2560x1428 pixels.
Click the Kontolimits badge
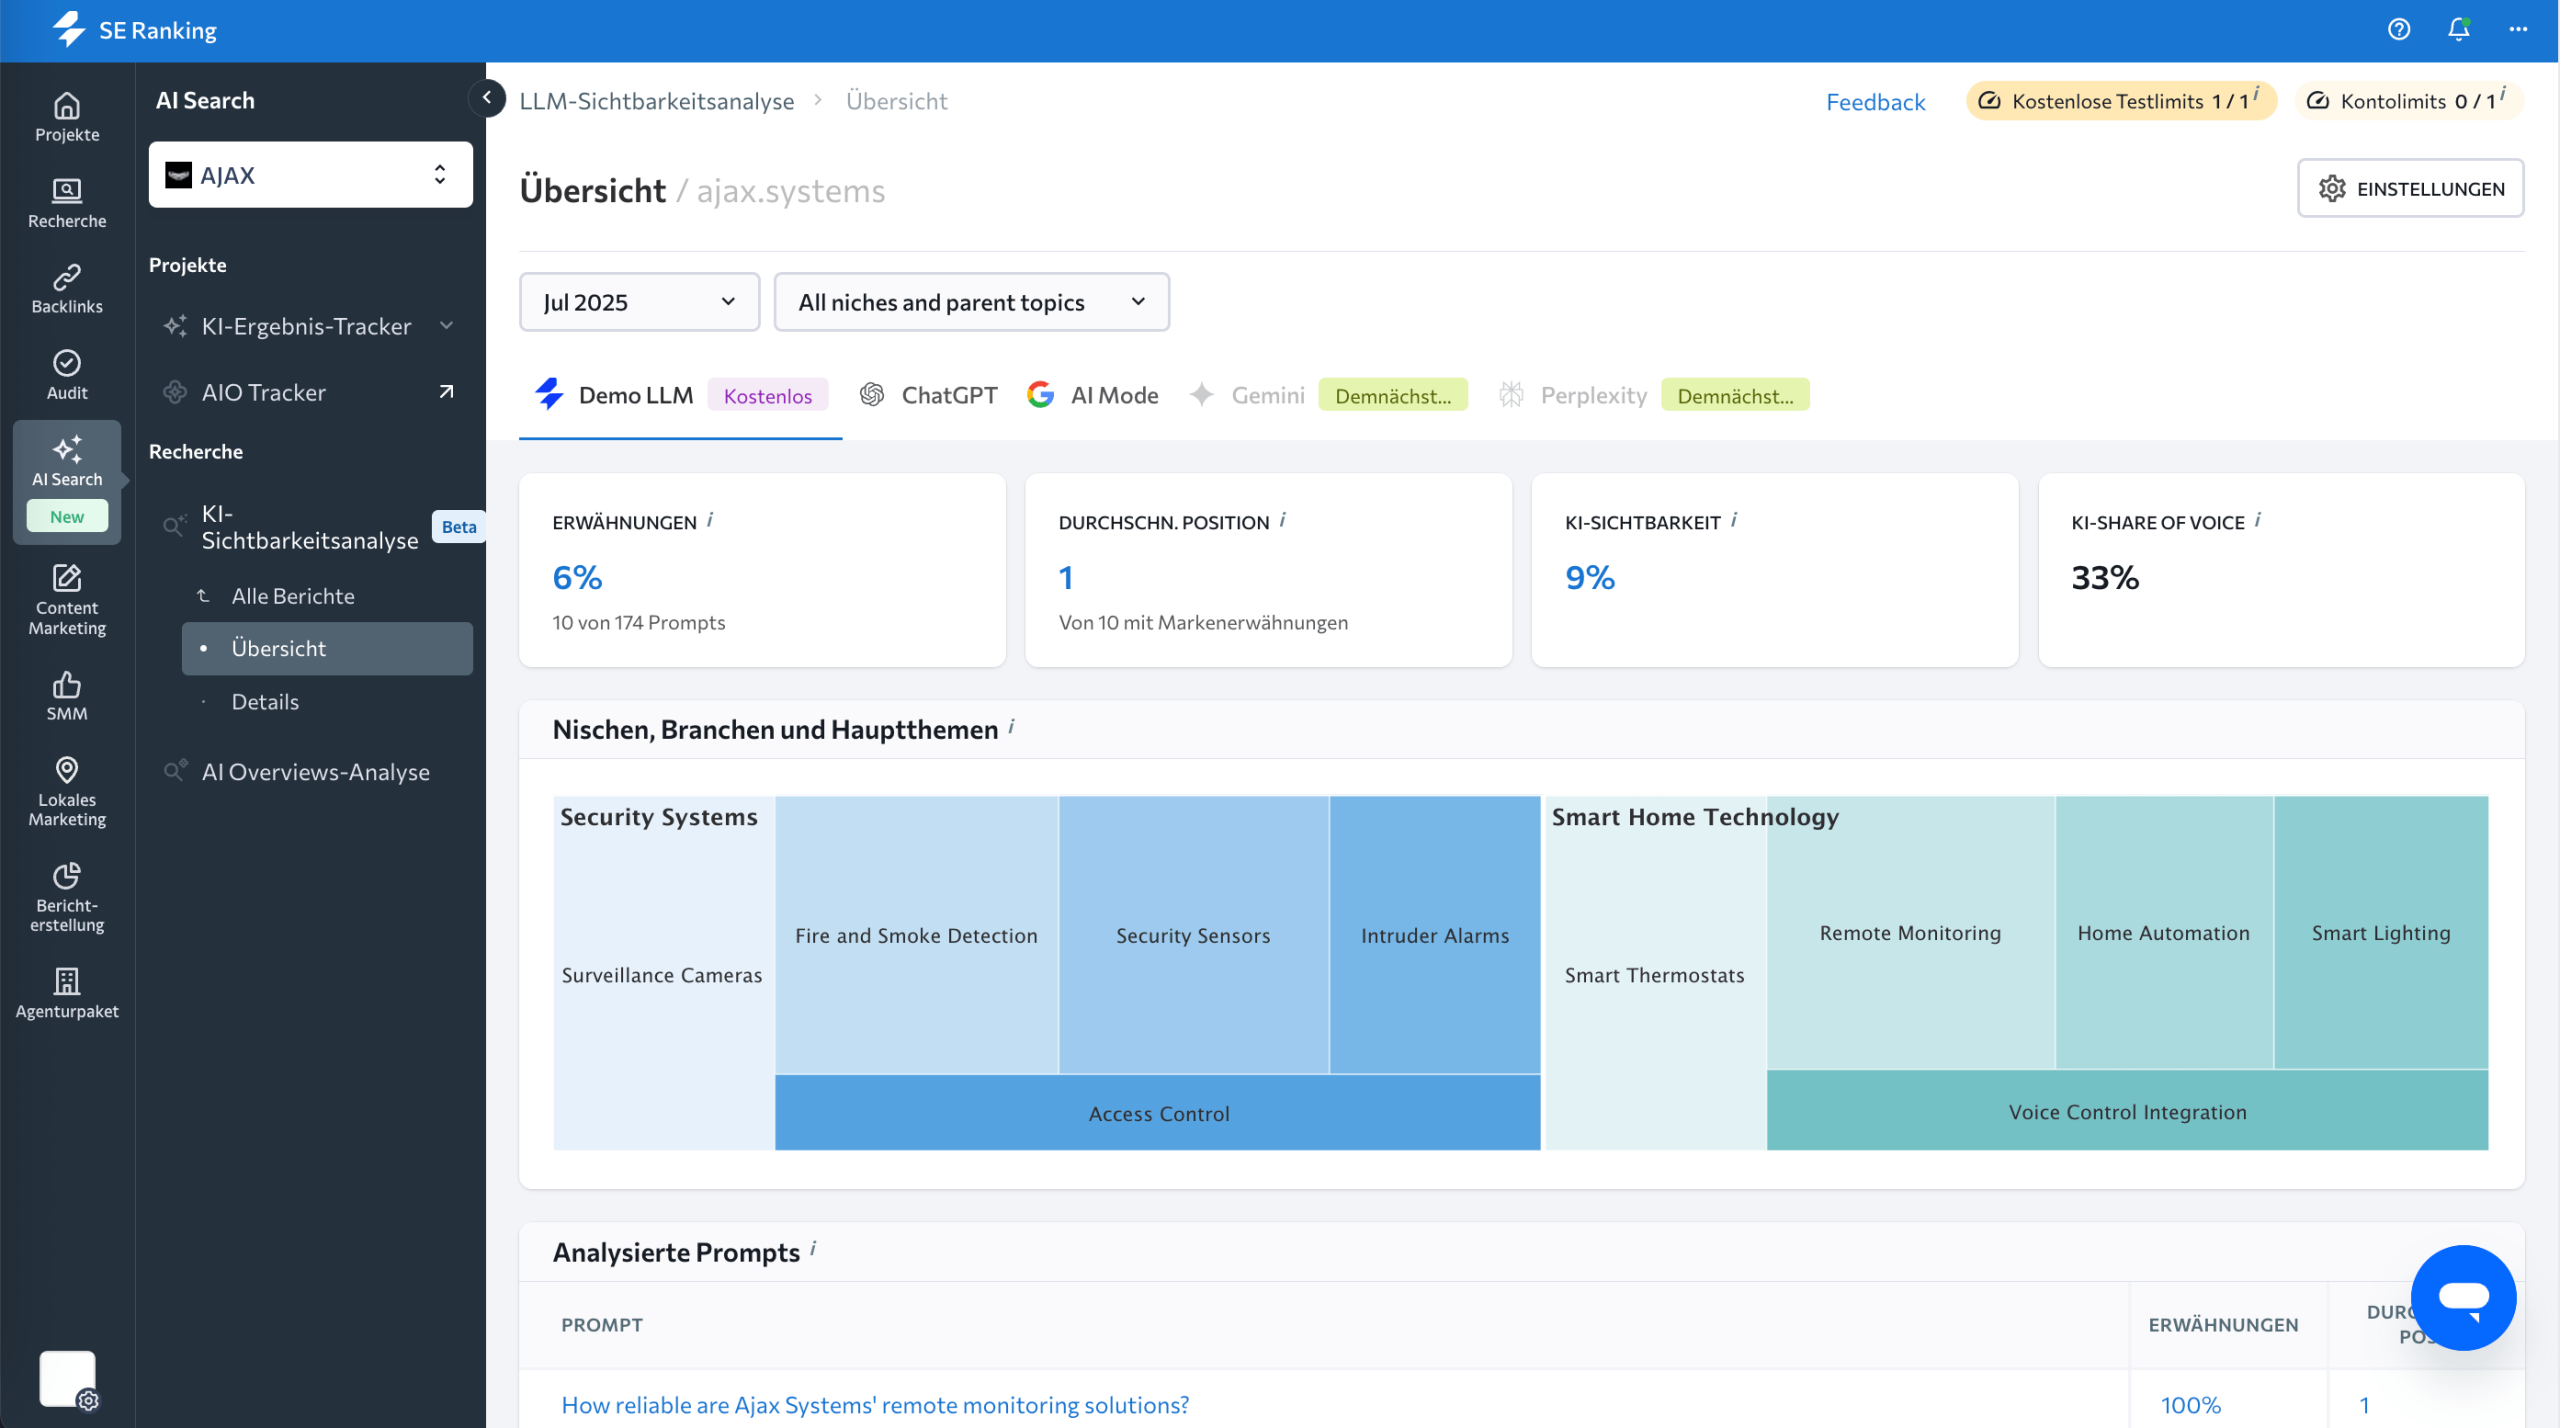[2408, 101]
